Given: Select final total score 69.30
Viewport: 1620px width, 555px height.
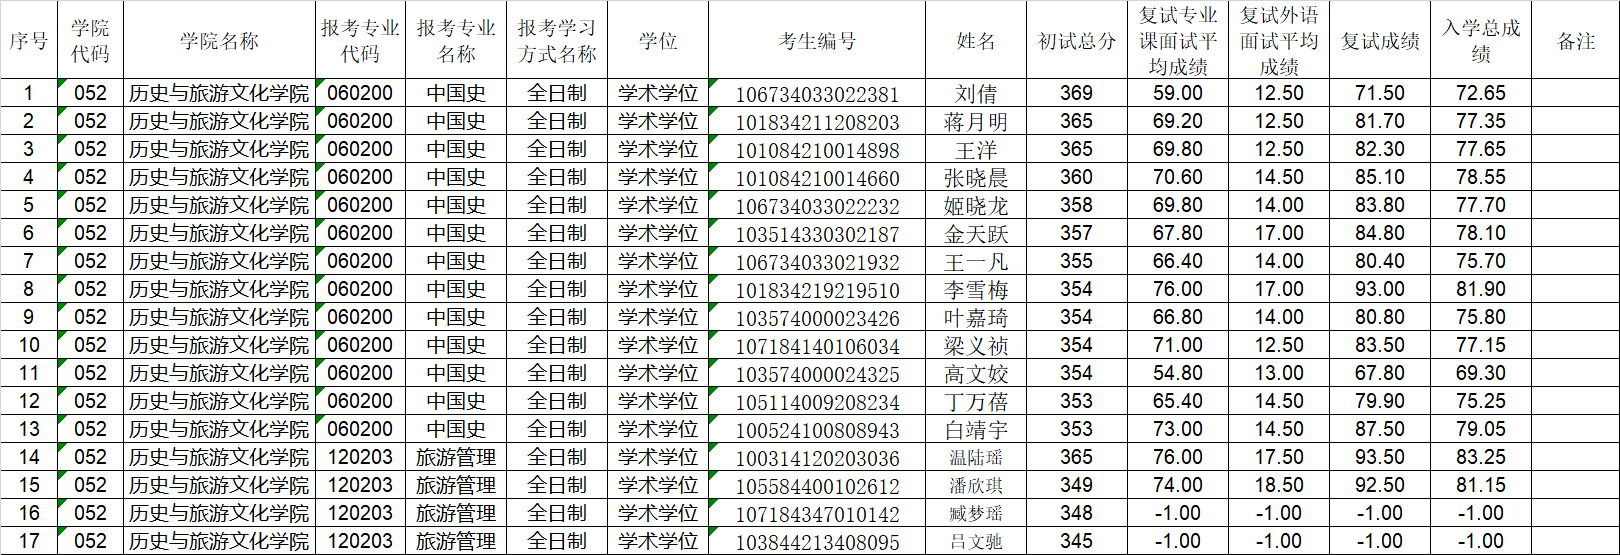Looking at the screenshot, I should coord(1480,373).
